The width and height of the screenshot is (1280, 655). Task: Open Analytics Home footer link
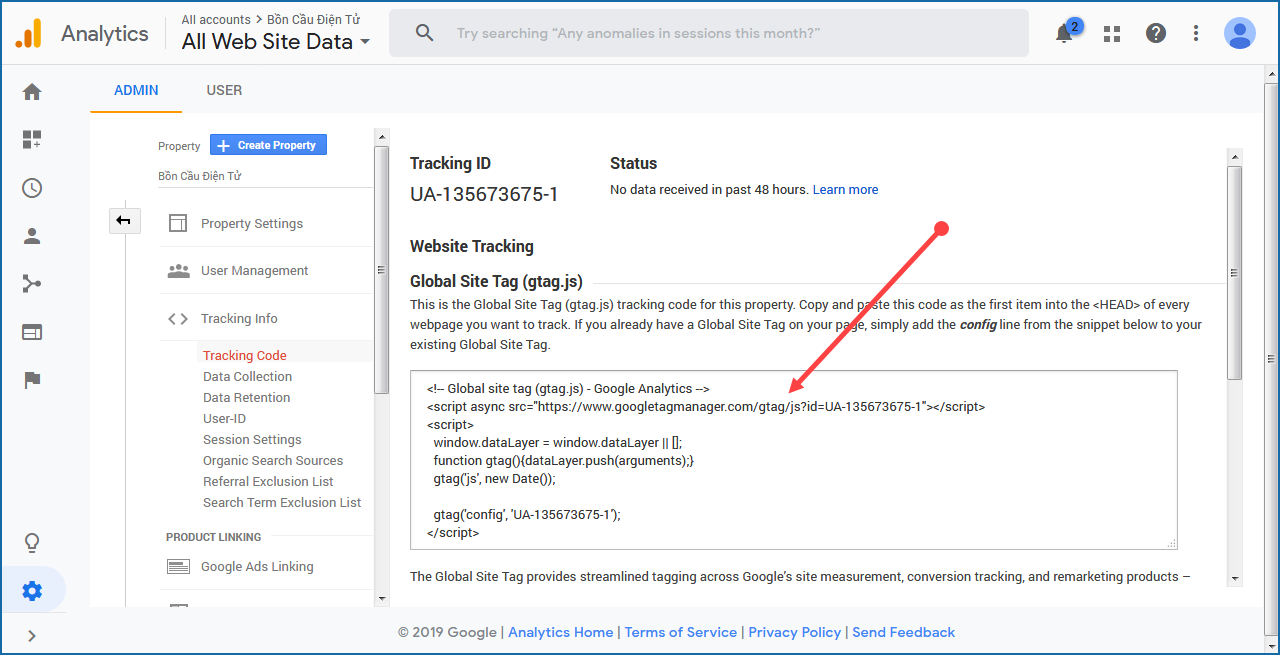point(561,632)
